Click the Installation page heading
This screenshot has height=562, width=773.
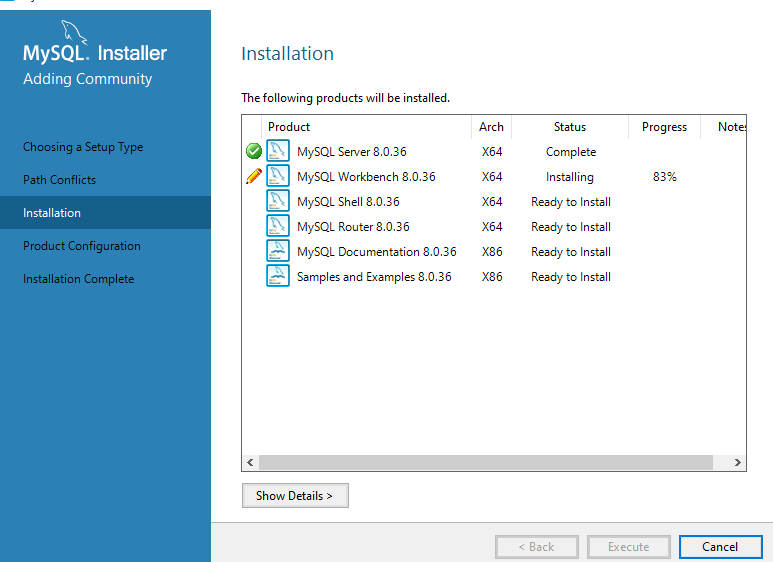[287, 53]
